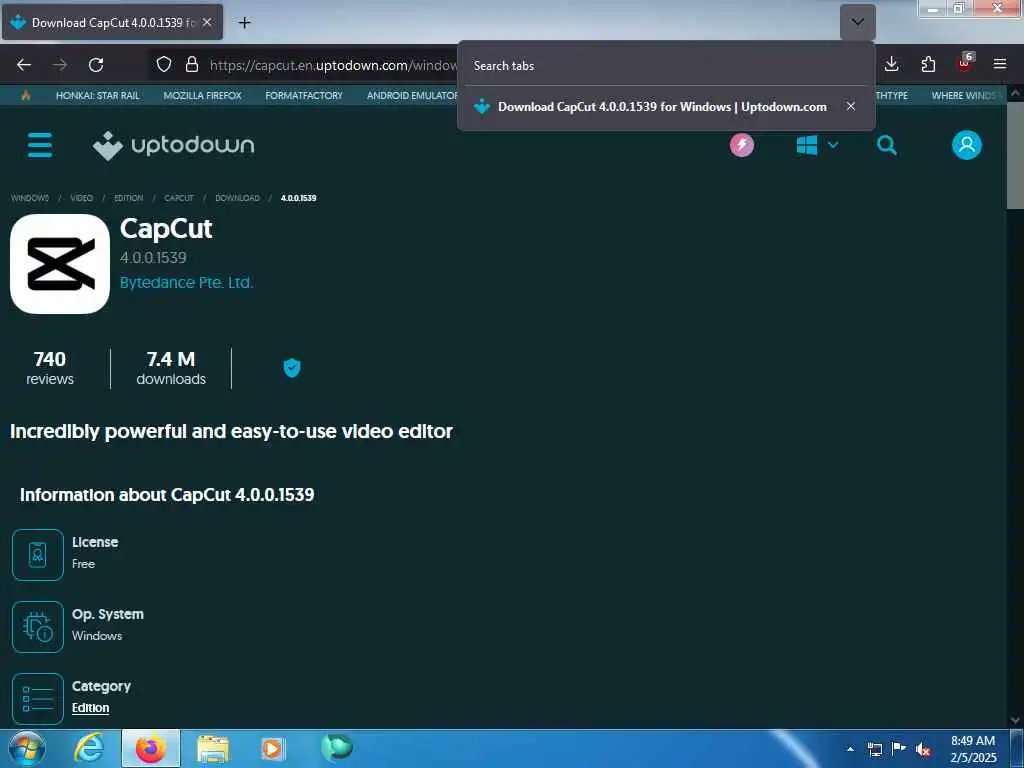Open the 740 reviews link
Screen dimensions: 1024x768
(50, 368)
